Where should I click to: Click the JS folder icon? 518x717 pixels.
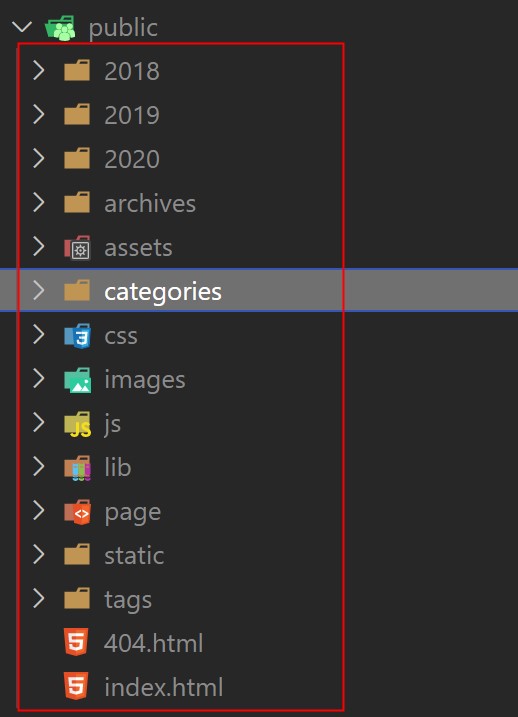[77, 424]
